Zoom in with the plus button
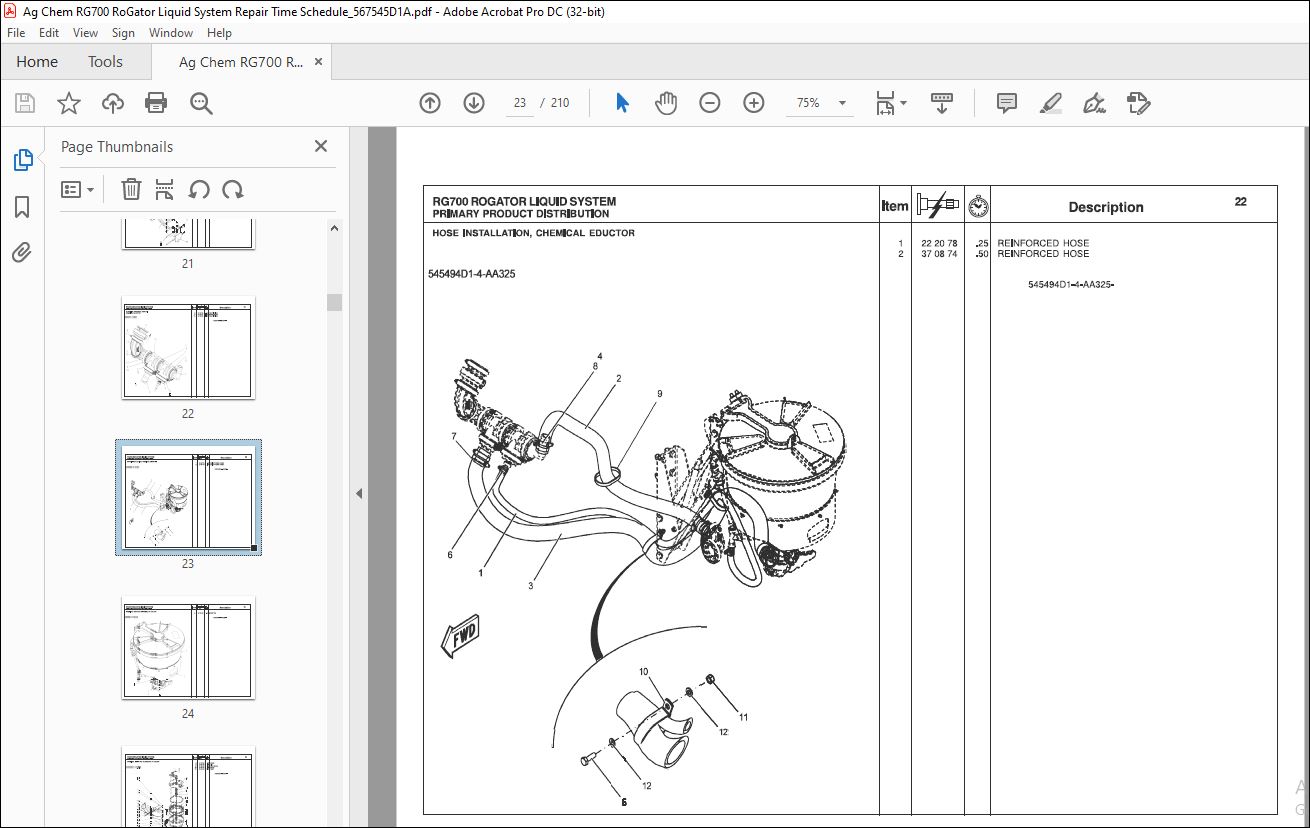This screenshot has height=828, width=1310. point(754,103)
